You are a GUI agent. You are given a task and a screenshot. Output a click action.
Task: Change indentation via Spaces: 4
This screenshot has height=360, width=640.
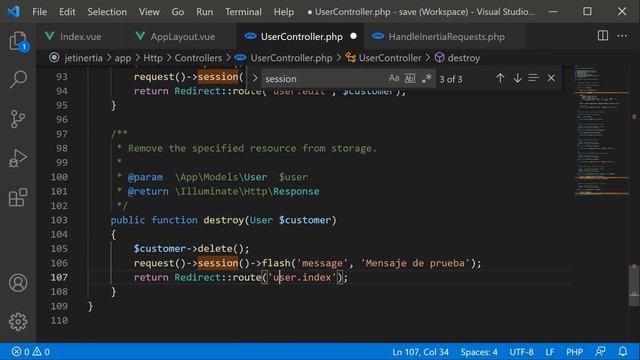[x=479, y=352]
